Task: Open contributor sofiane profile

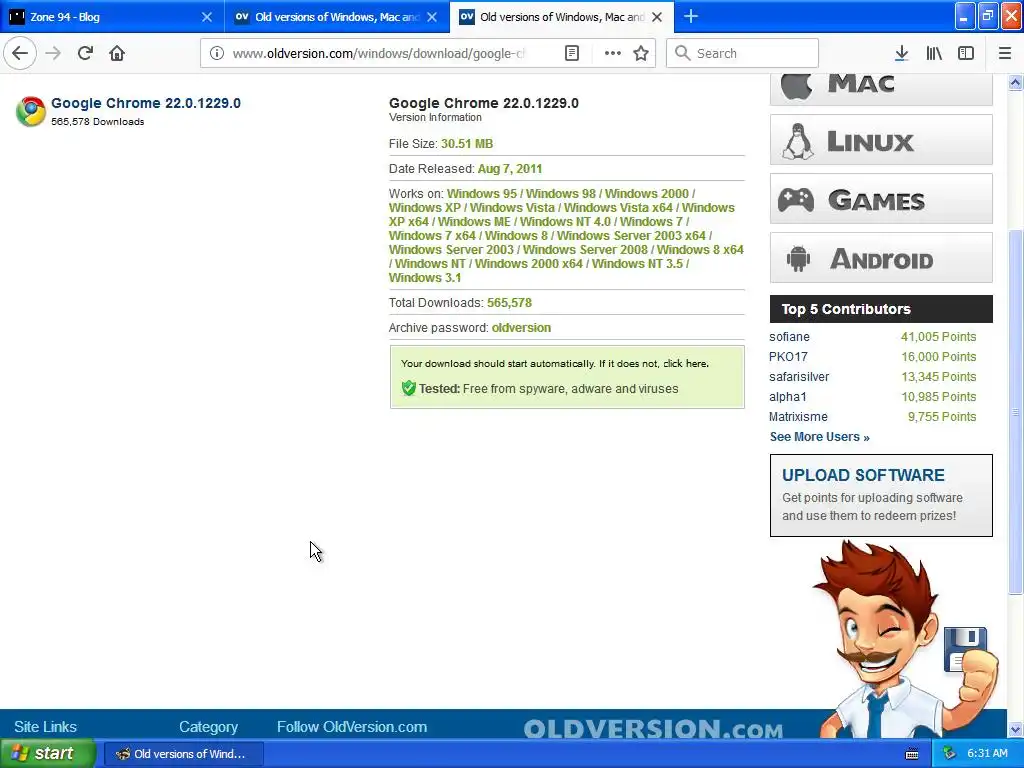Action: click(x=789, y=337)
